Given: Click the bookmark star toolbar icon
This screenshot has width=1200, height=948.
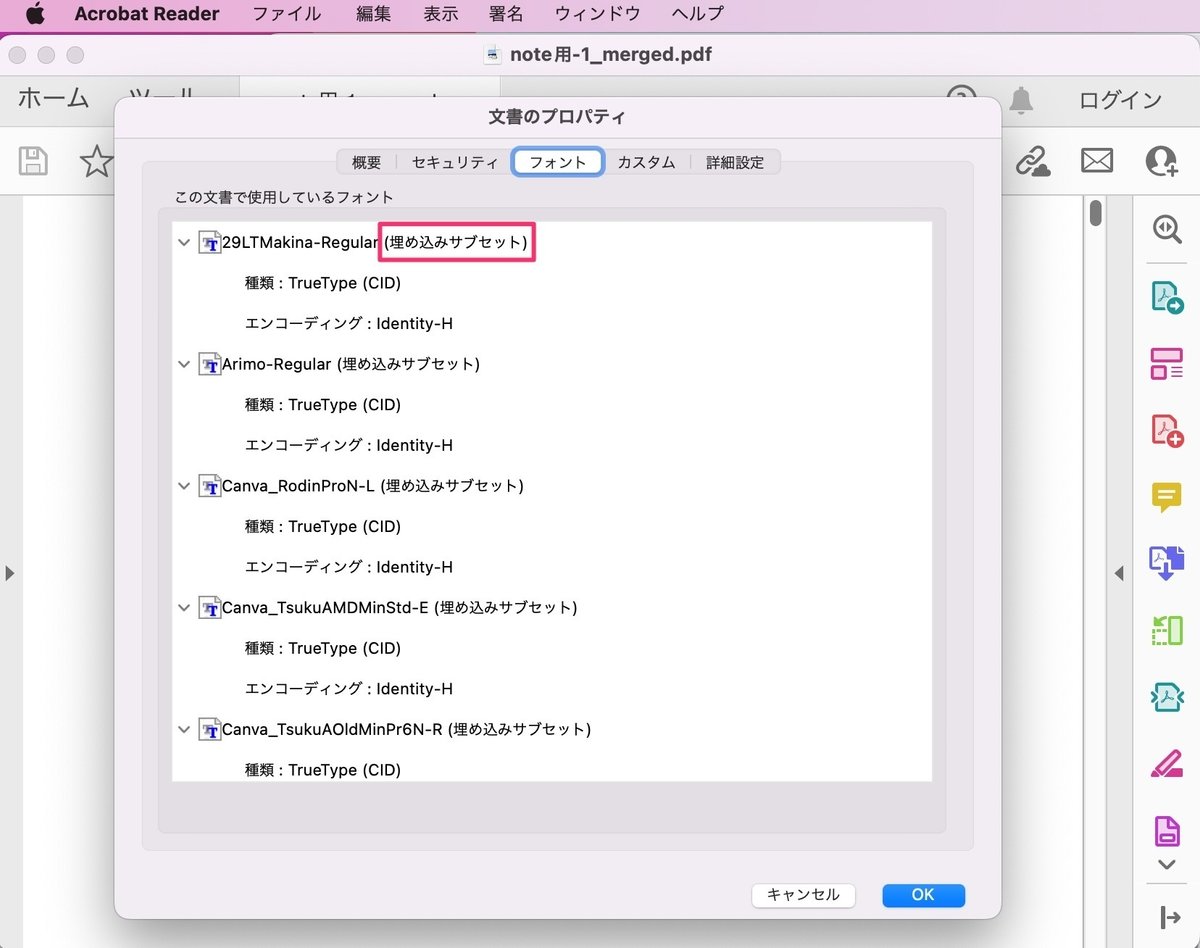Looking at the screenshot, I should (x=96, y=161).
